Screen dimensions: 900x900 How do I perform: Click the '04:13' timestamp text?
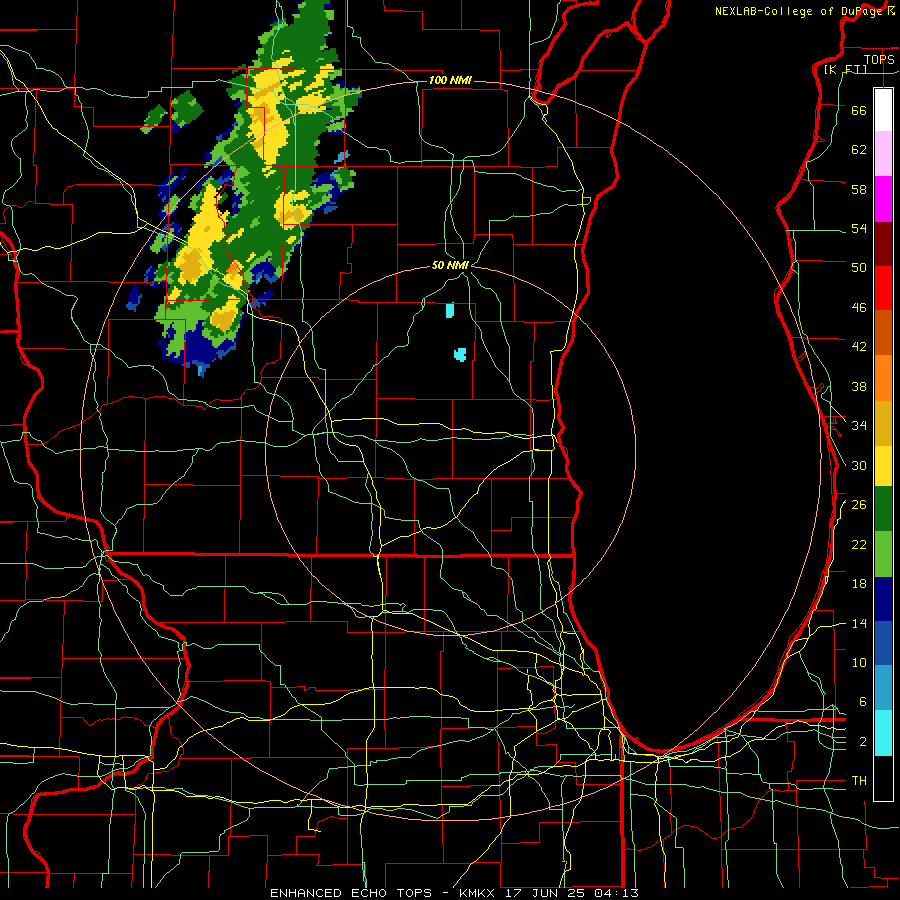point(618,893)
